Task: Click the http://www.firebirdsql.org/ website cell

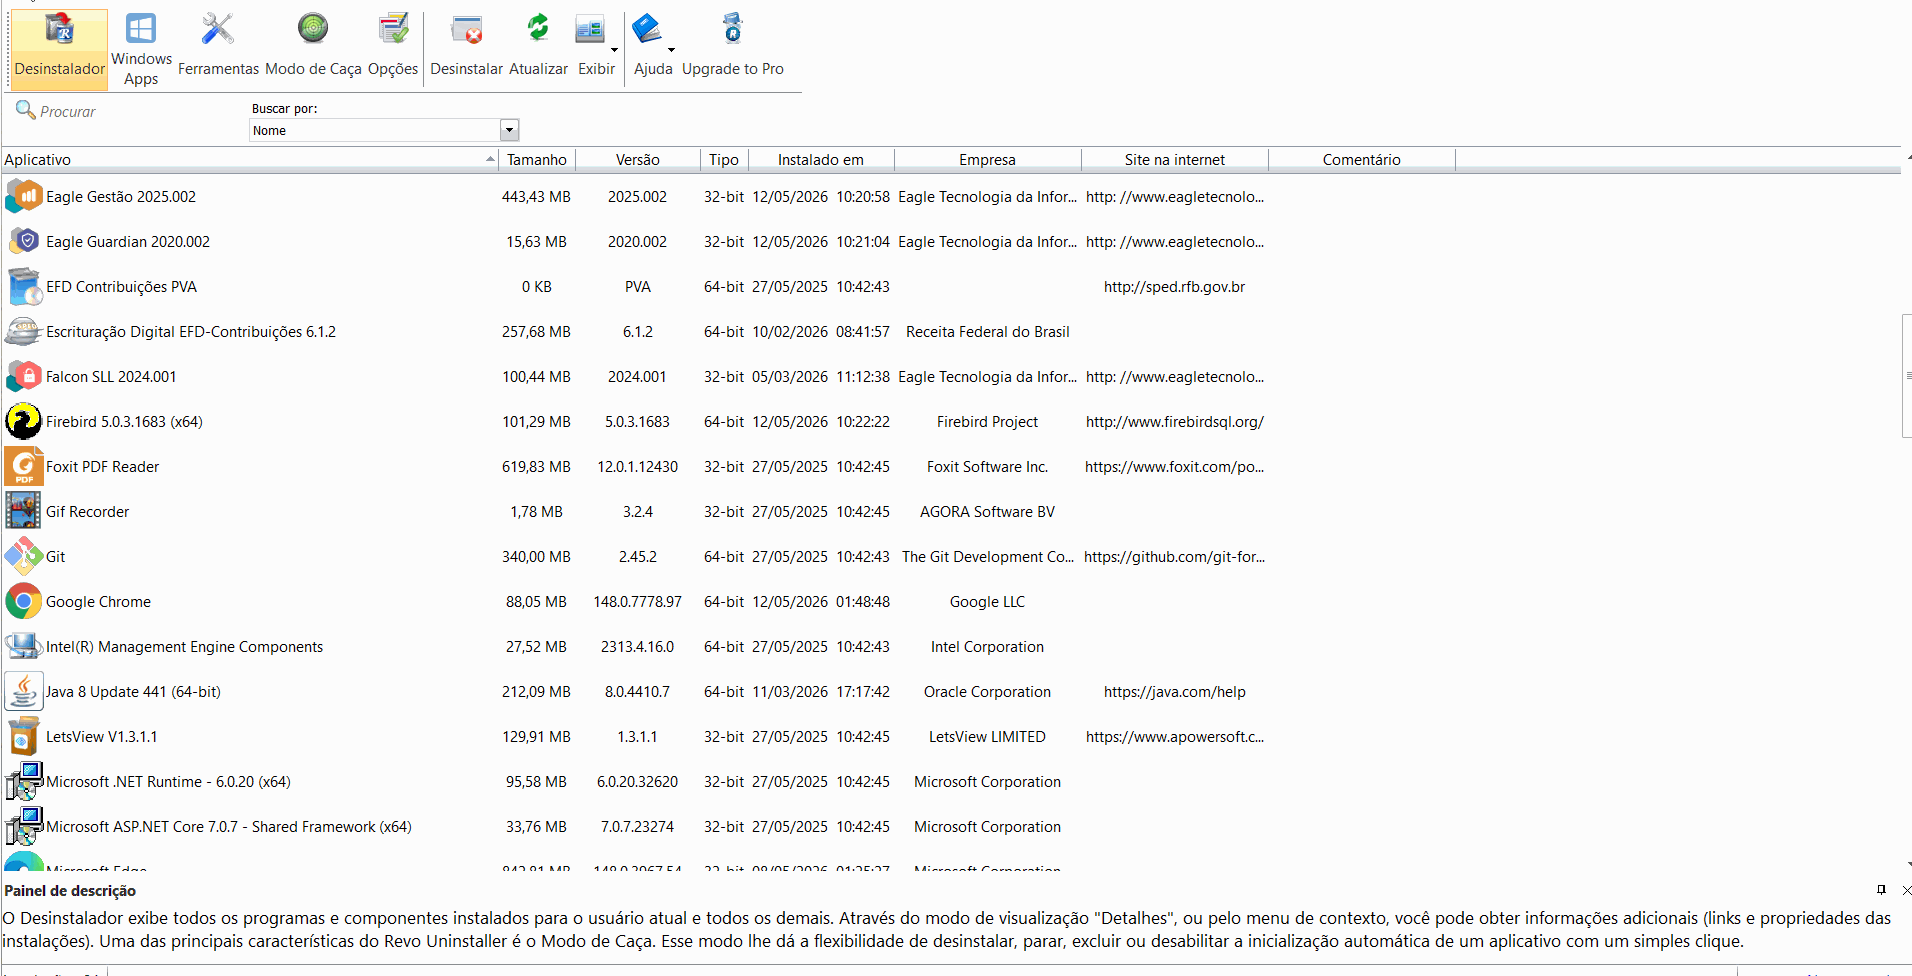Action: pos(1175,422)
